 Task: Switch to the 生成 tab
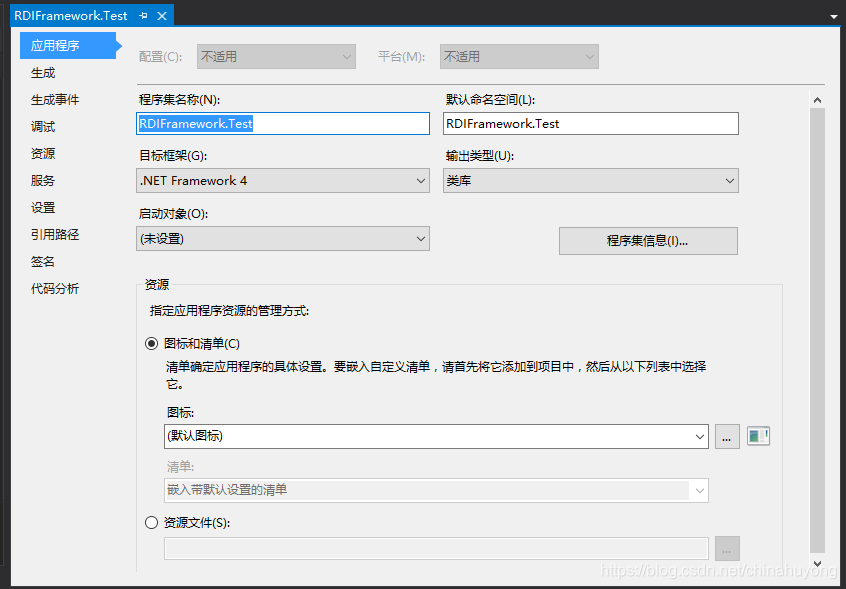(43, 73)
